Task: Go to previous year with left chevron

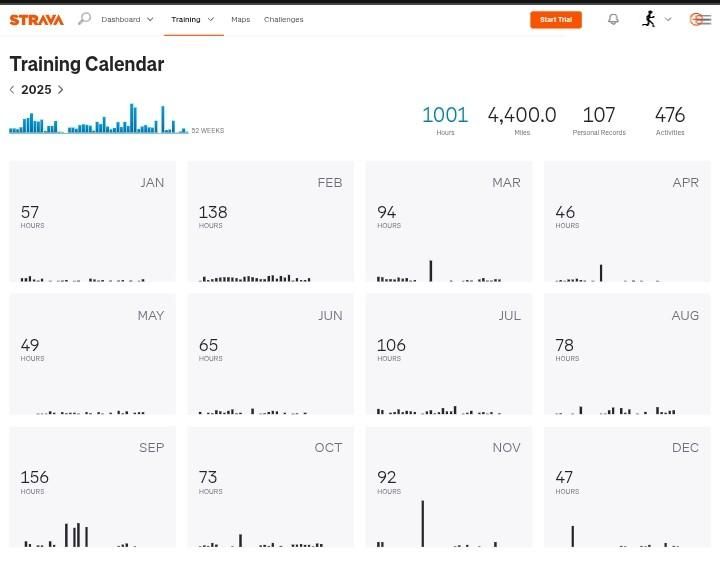Action: point(12,90)
